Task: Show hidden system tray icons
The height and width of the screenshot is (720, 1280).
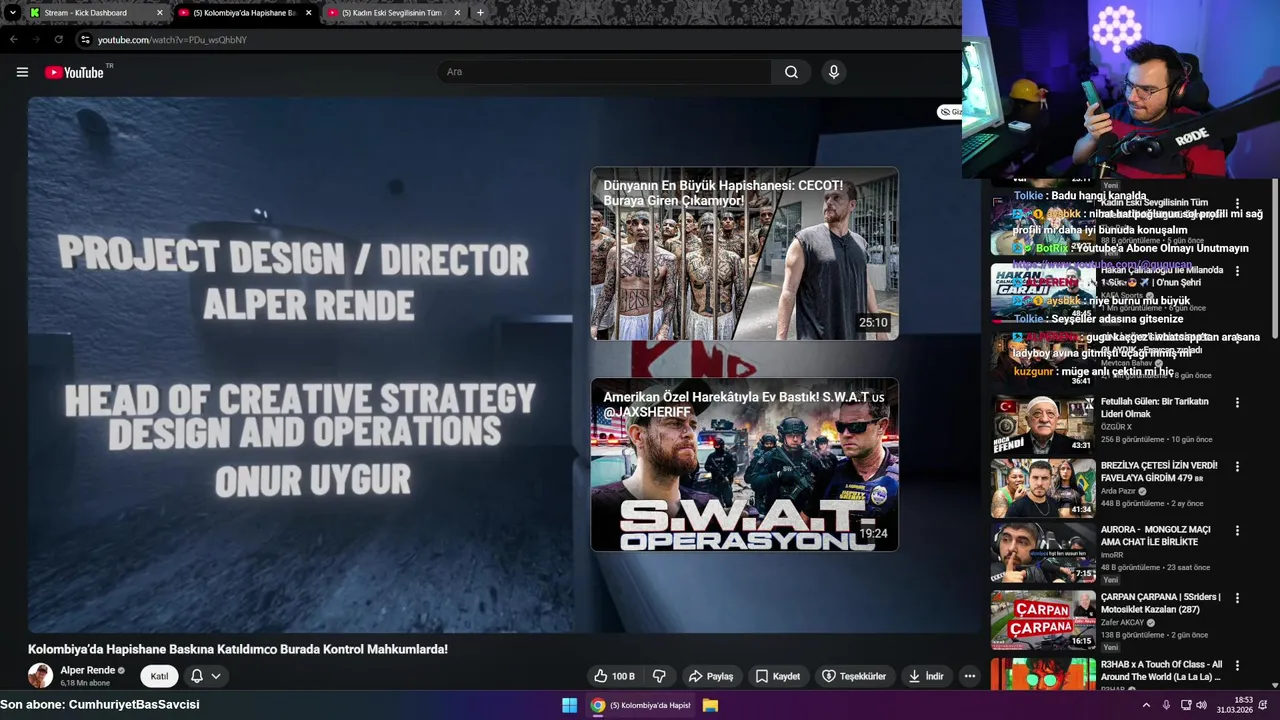Action: click(1146, 705)
